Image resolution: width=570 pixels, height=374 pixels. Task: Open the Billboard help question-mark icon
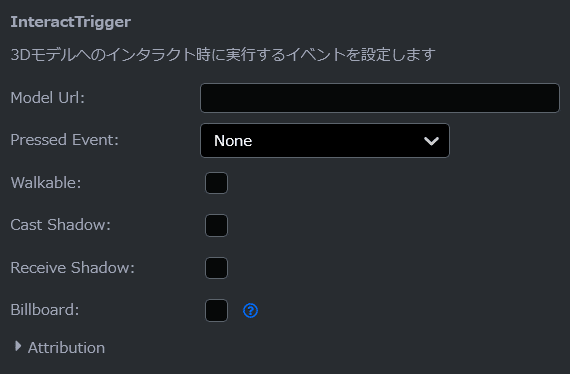click(x=250, y=311)
